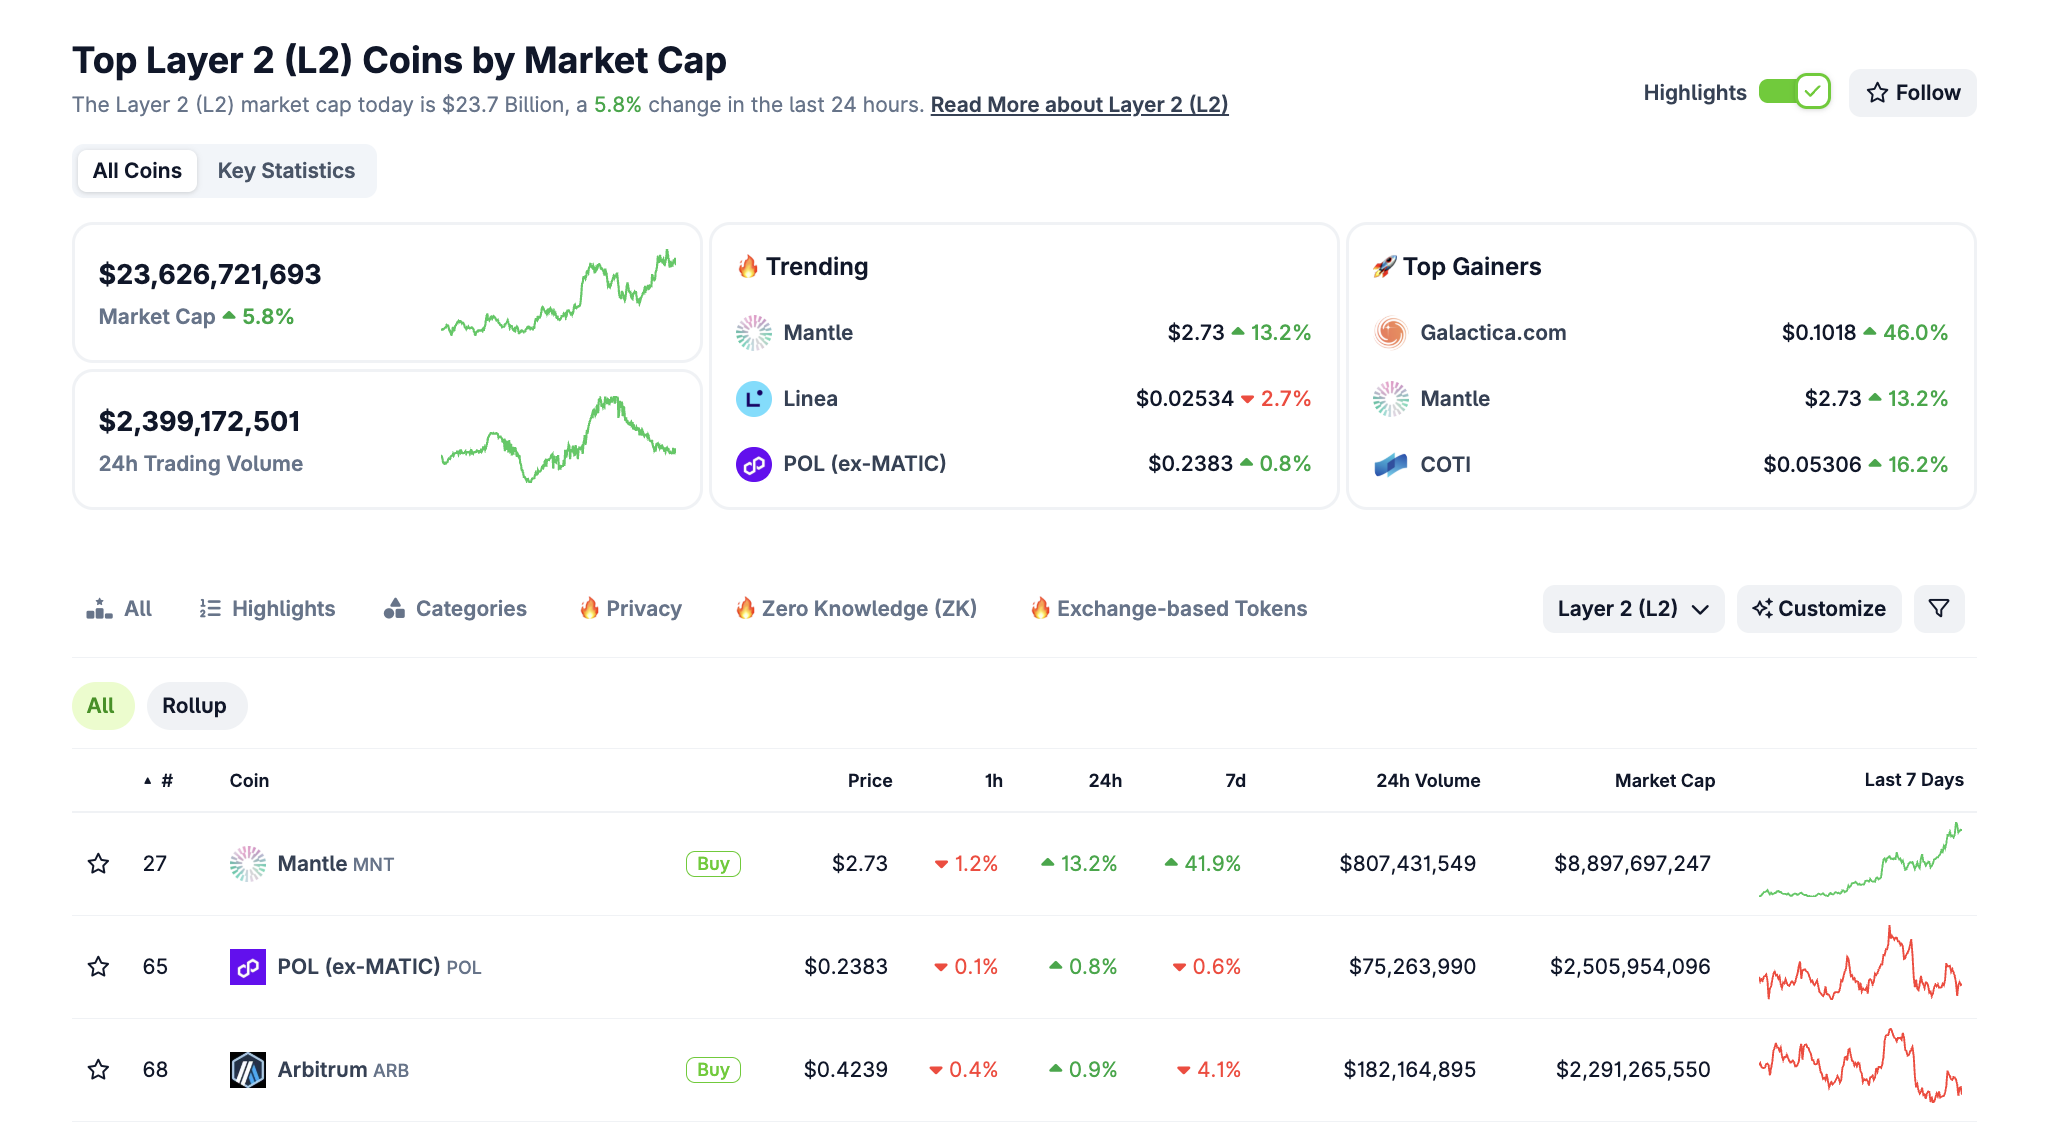Switch to the Key Statistics tab
The image size is (2064, 1122).
coord(287,170)
